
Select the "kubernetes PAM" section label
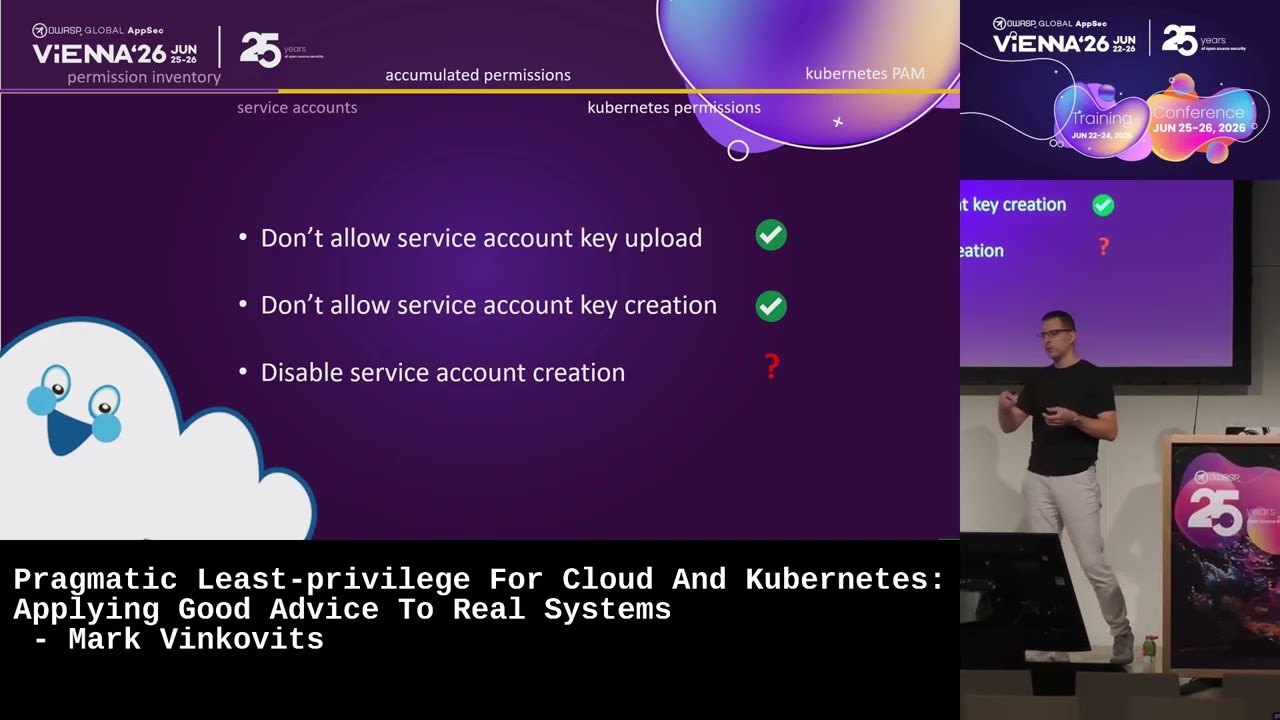pyautogui.click(x=865, y=73)
